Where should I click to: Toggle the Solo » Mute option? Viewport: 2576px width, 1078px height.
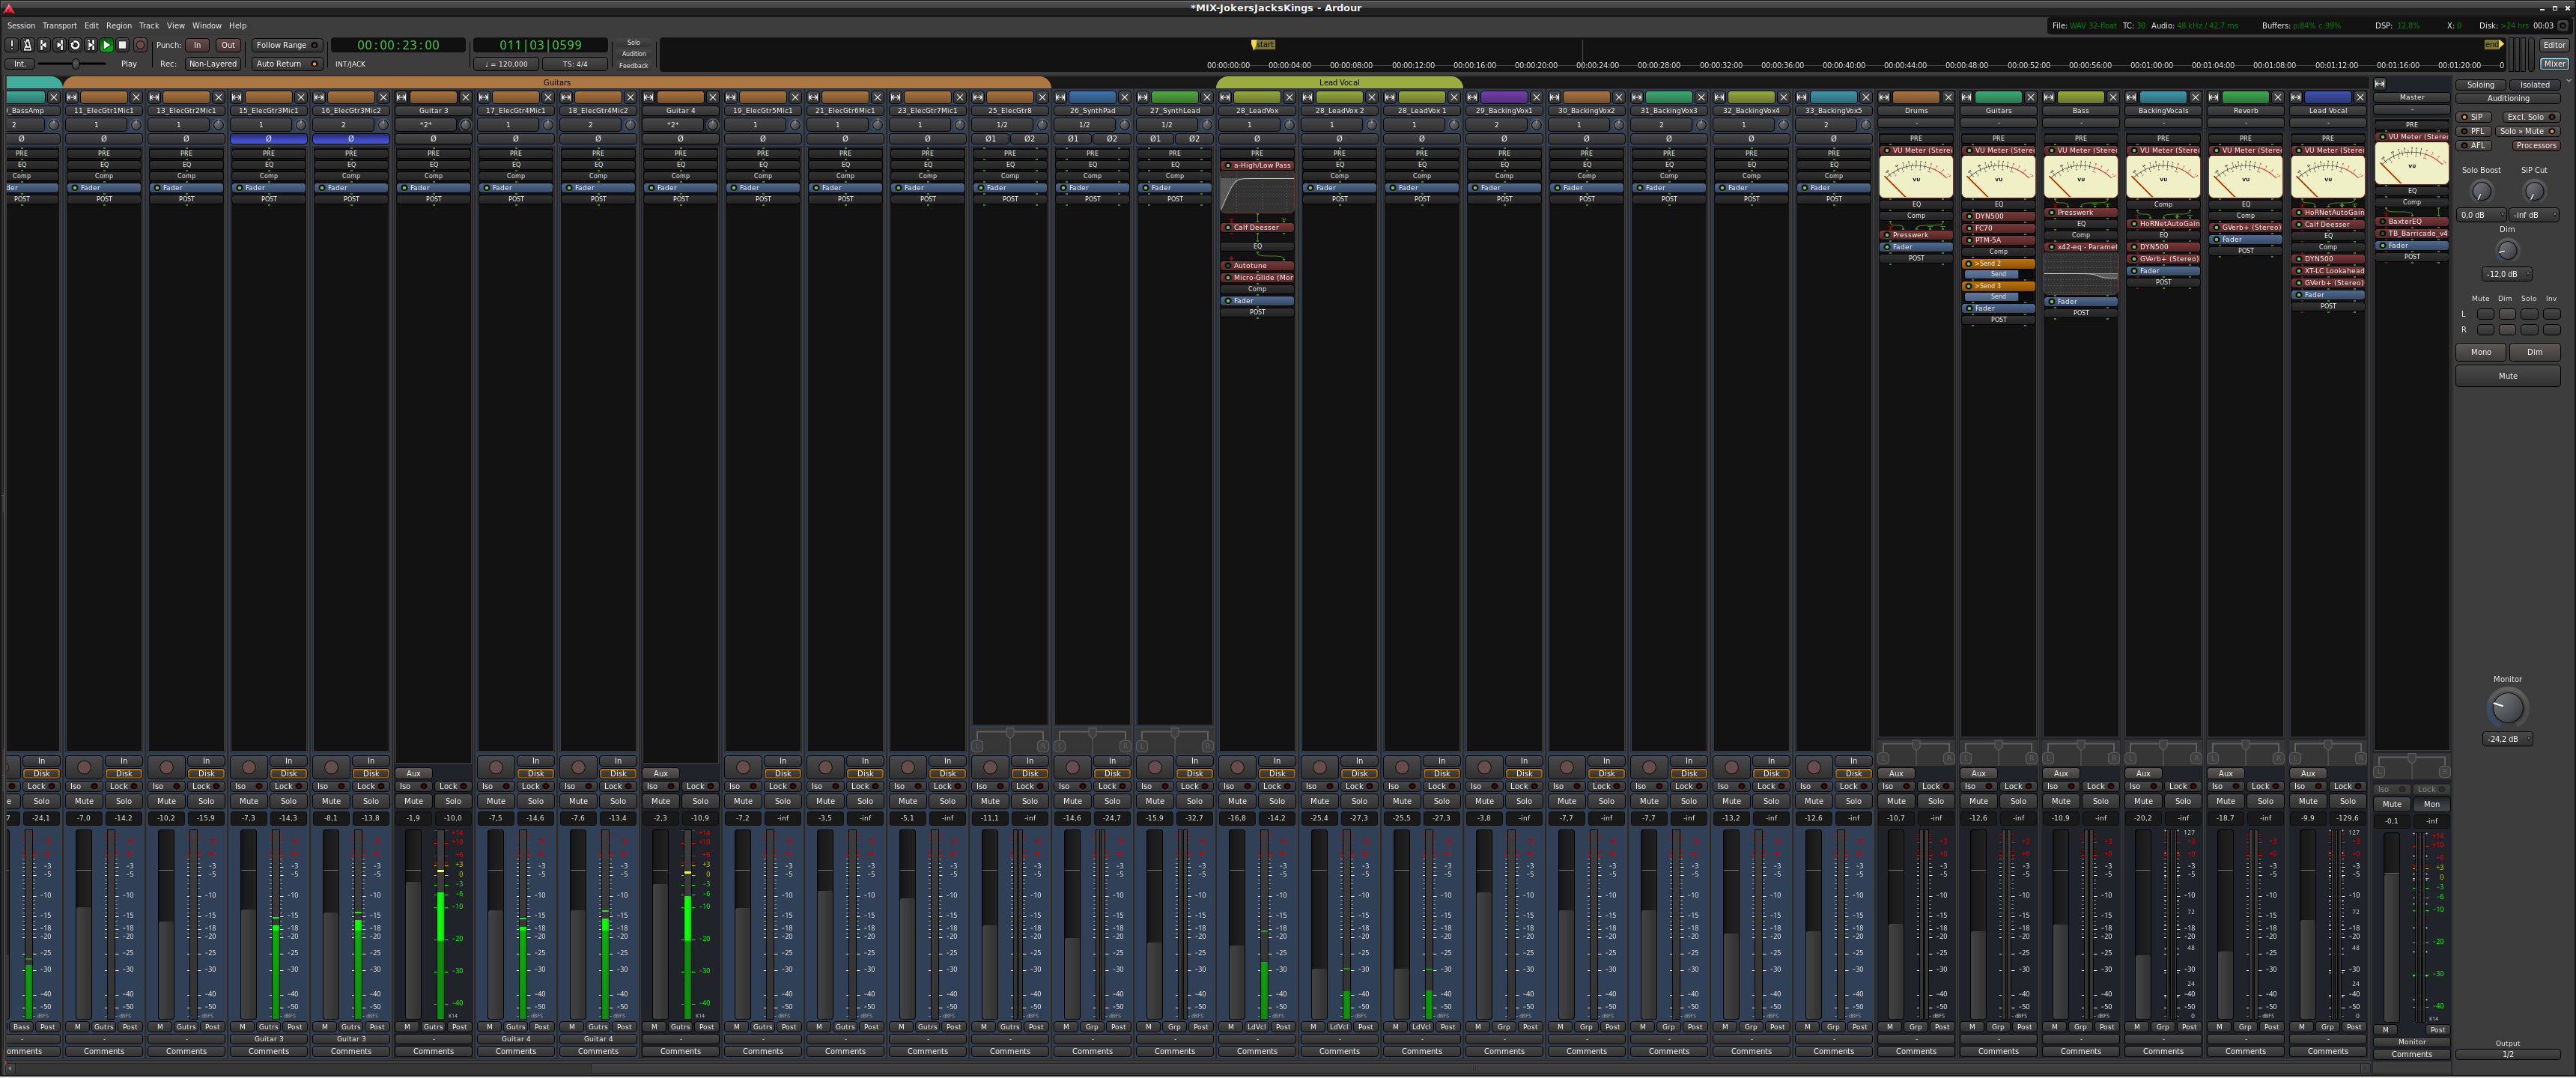[2528, 131]
